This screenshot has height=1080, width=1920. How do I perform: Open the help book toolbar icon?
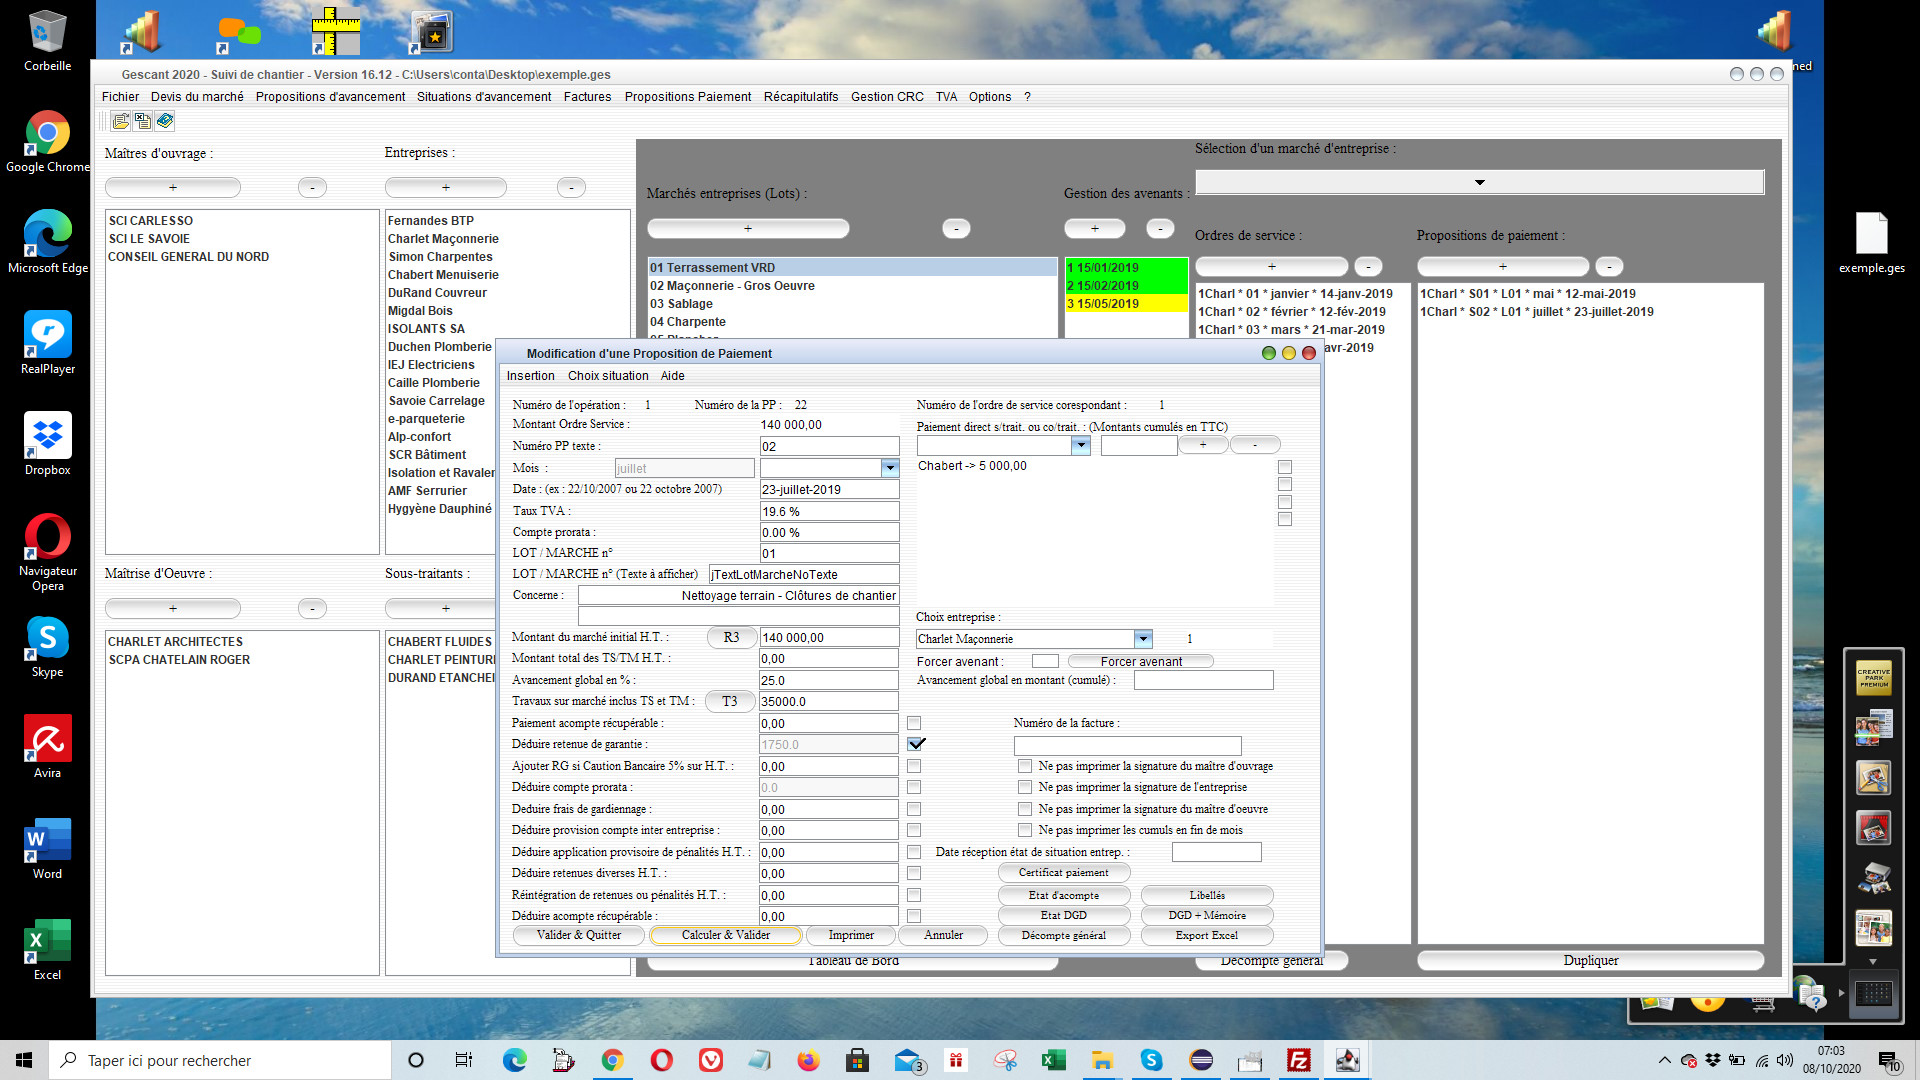point(165,121)
